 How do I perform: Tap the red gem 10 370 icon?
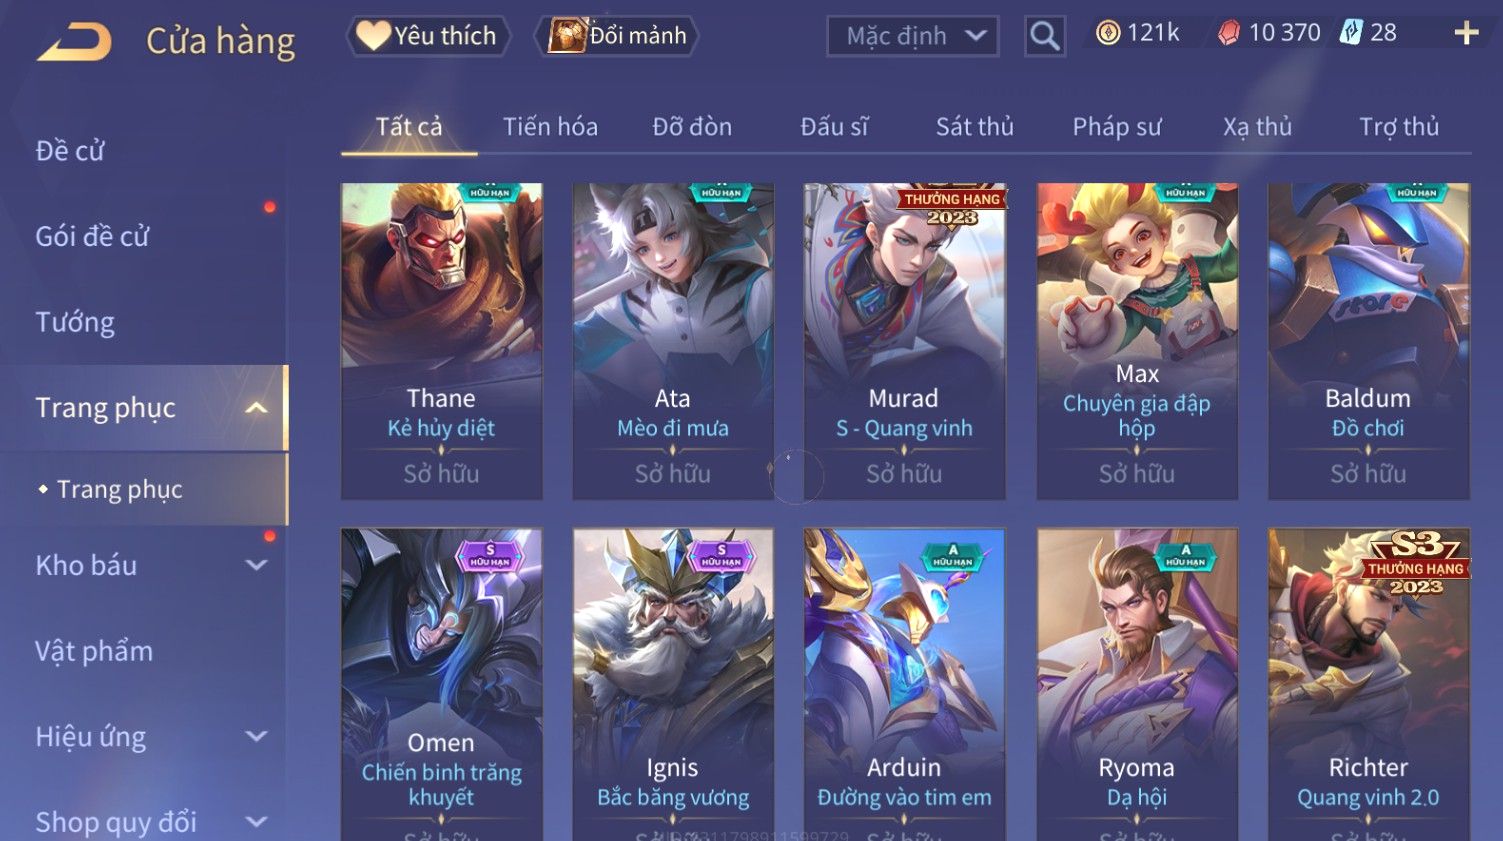[x=1229, y=33]
